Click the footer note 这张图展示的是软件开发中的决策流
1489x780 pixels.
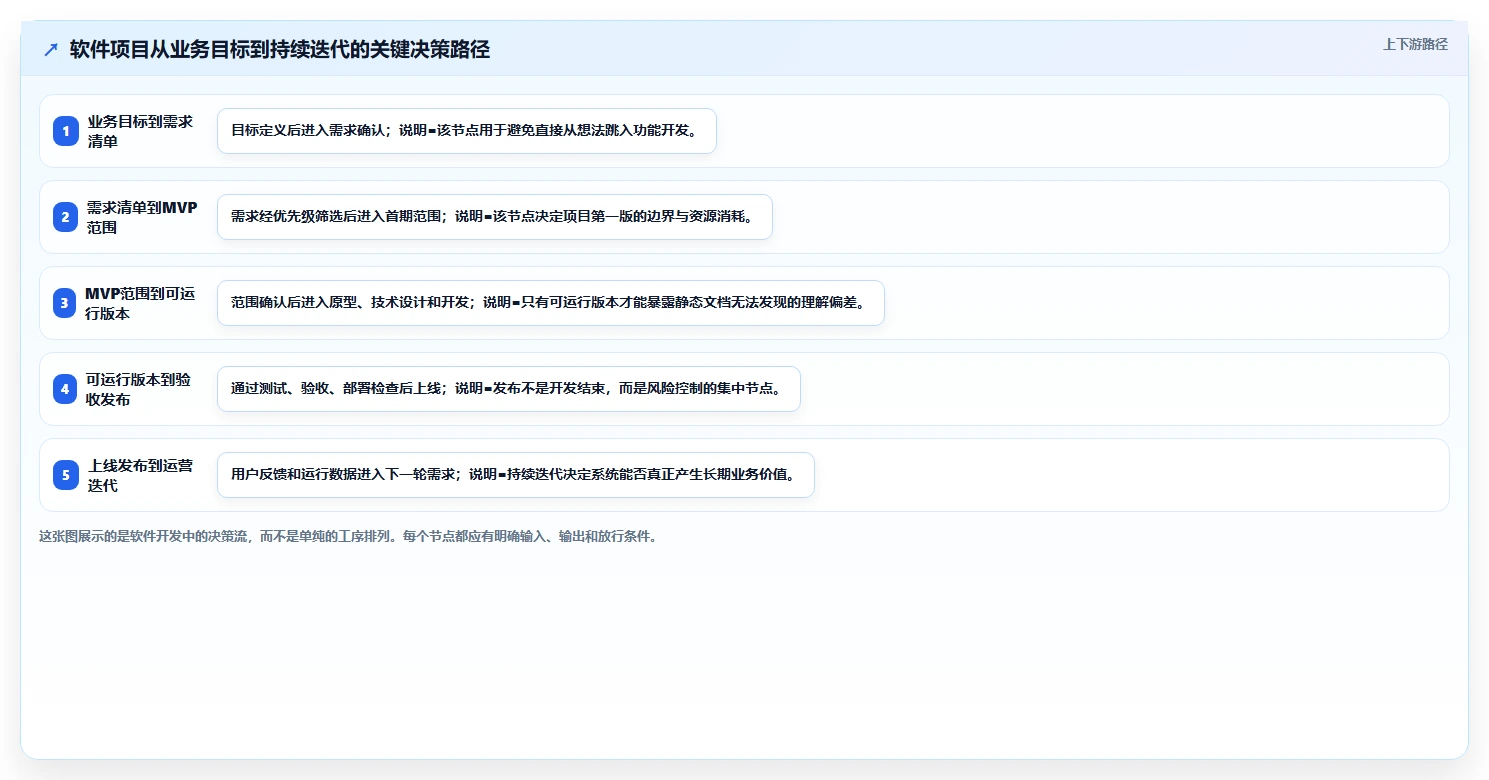coord(348,536)
